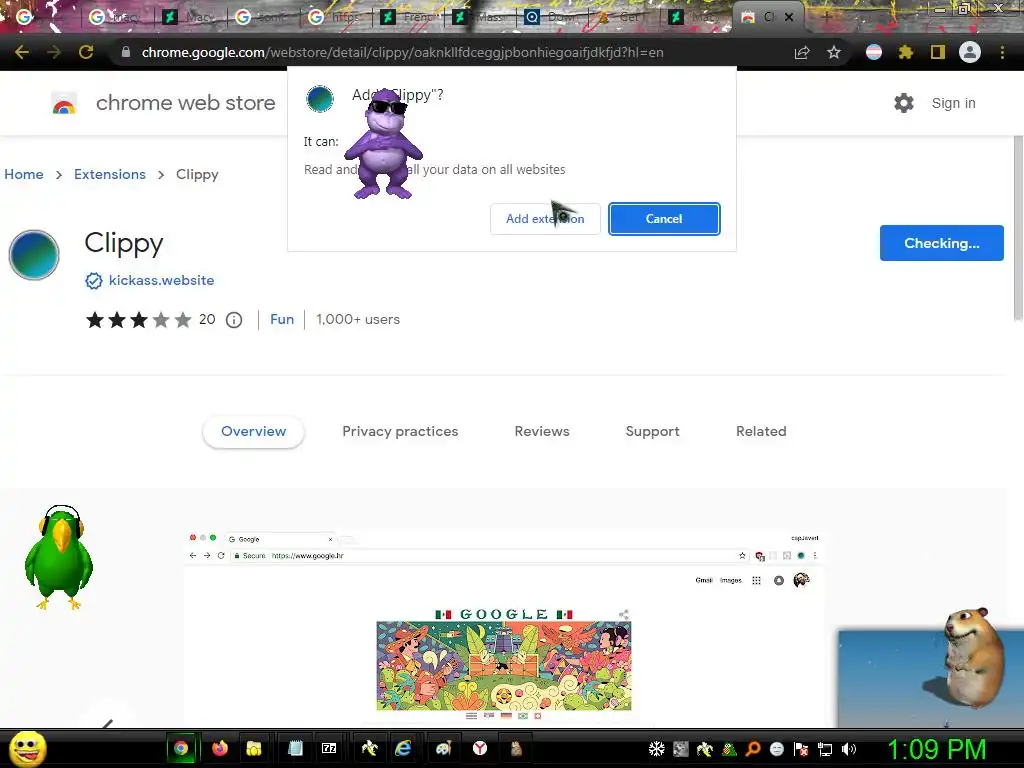Switch to the Support tab
The width and height of the screenshot is (1024, 768).
pyautogui.click(x=652, y=432)
